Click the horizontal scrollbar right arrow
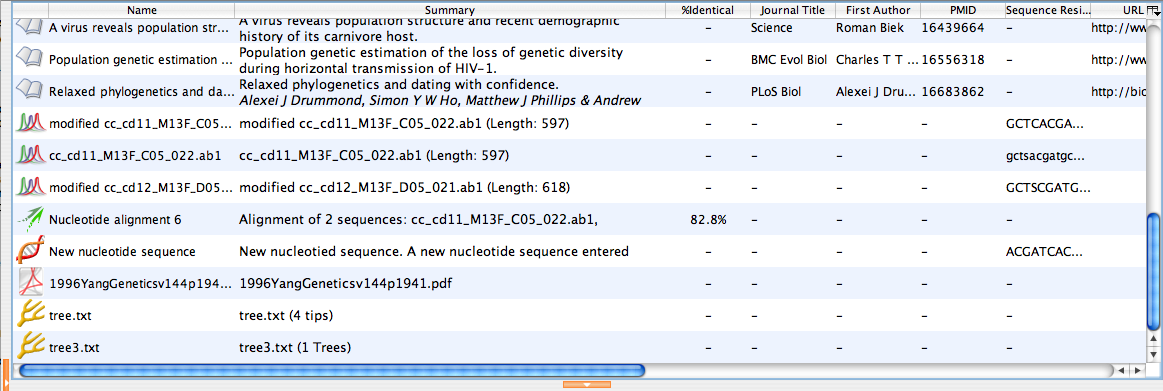Screen dimensions: 1163x391 (1137, 369)
